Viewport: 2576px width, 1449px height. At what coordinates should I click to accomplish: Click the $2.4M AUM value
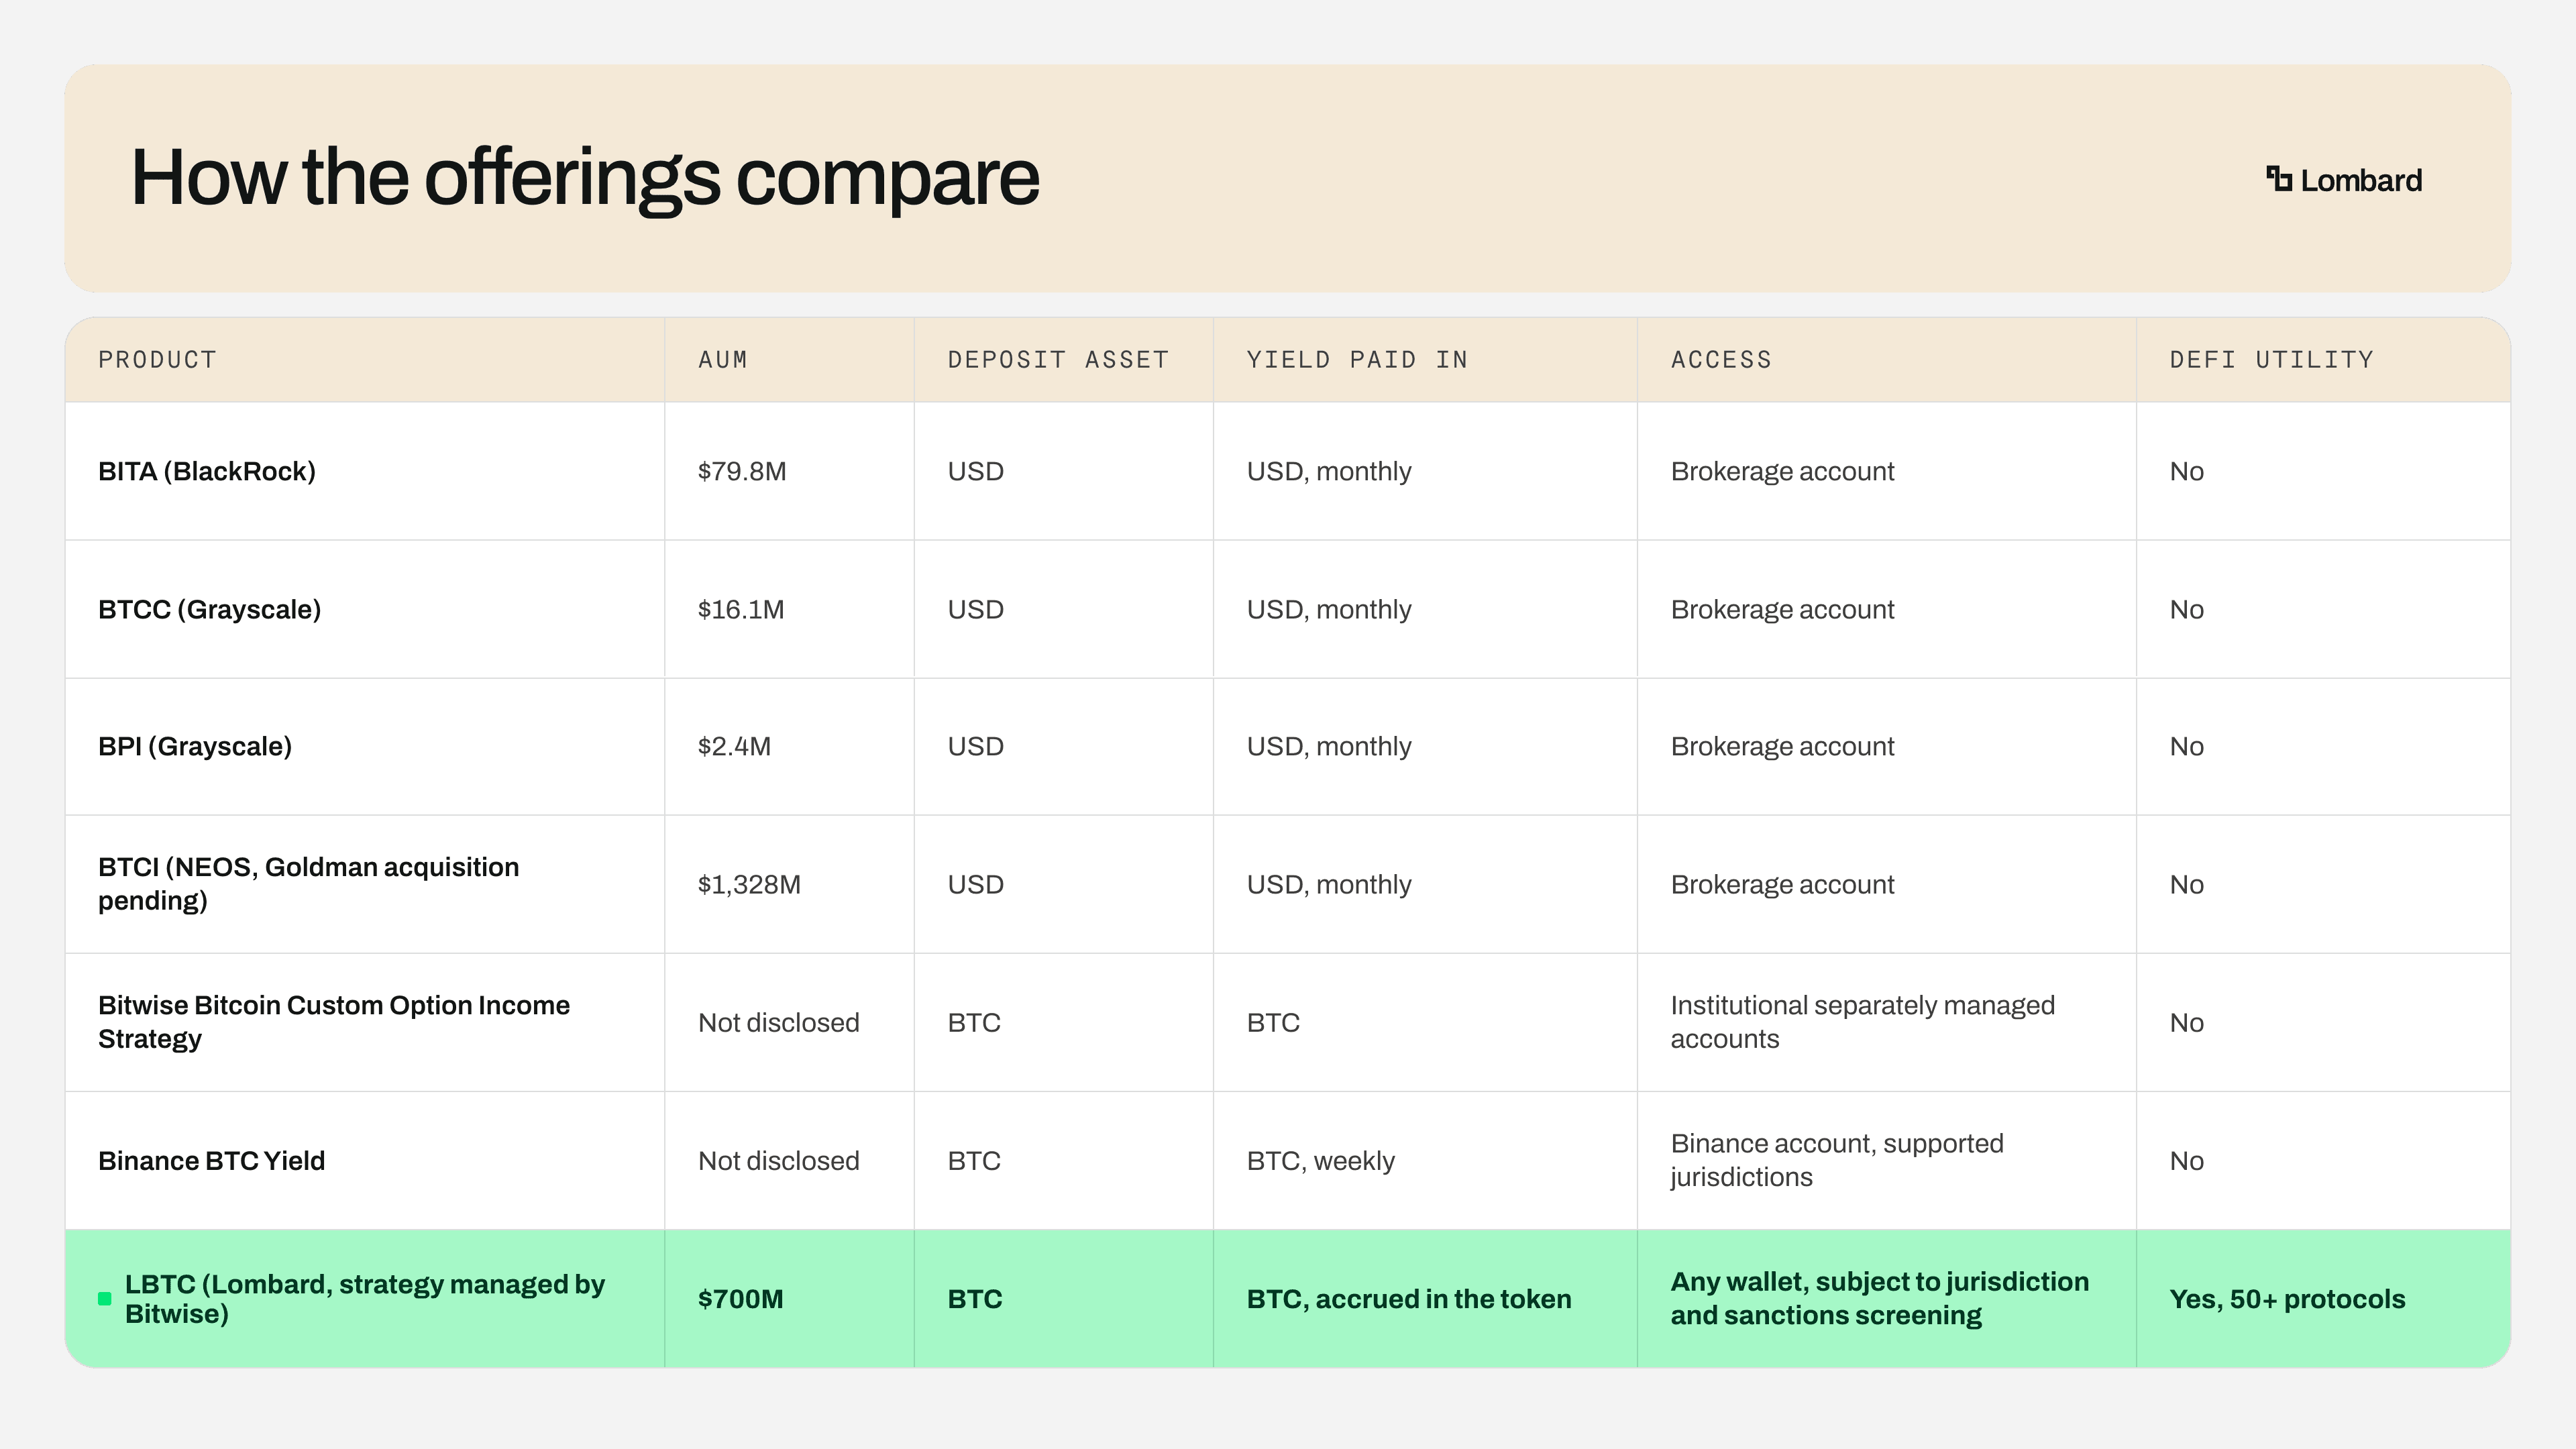pos(734,746)
